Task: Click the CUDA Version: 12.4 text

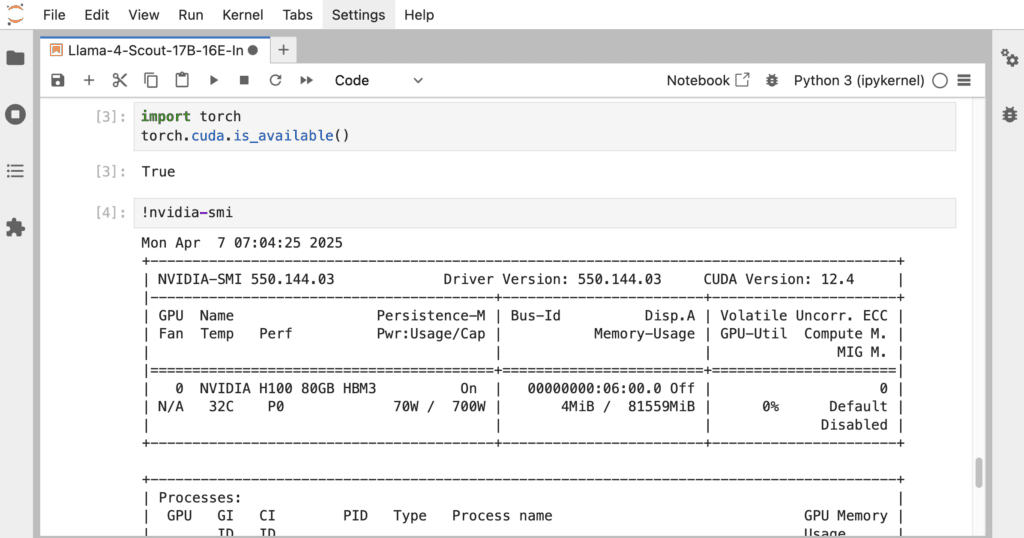Action: (778, 279)
